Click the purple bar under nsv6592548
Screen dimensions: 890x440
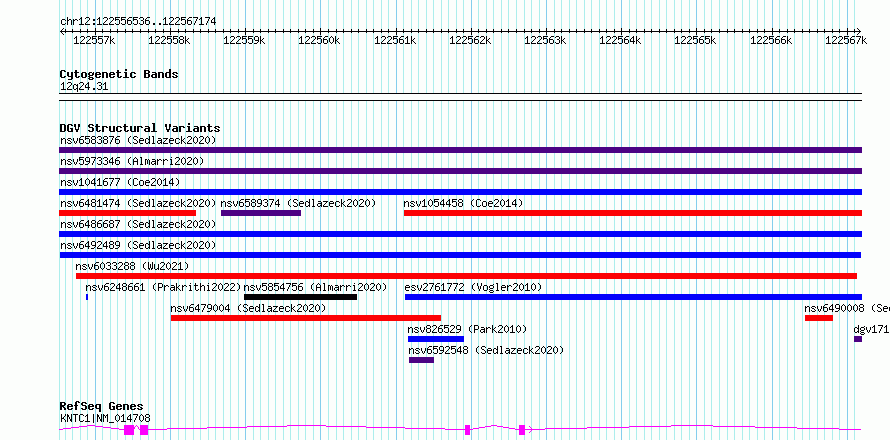[421, 360]
